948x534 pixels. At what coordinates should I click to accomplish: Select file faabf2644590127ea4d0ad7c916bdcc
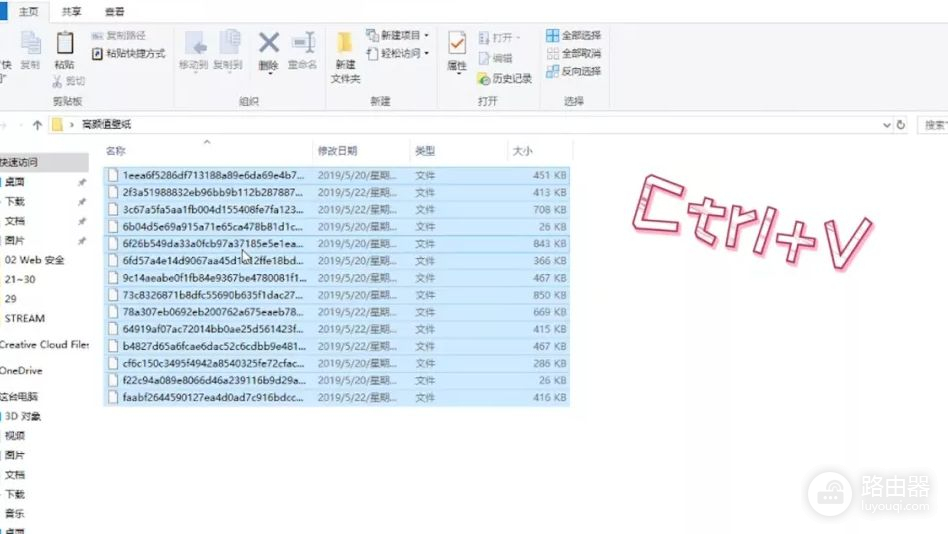click(337, 397)
